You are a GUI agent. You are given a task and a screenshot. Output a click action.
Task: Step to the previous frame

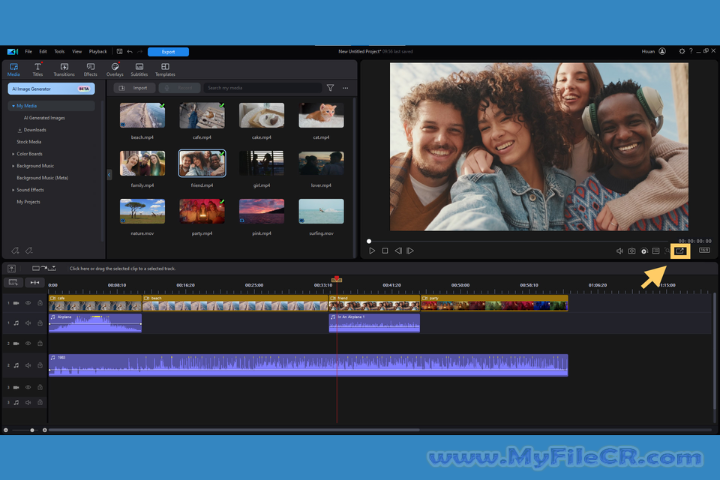398,251
